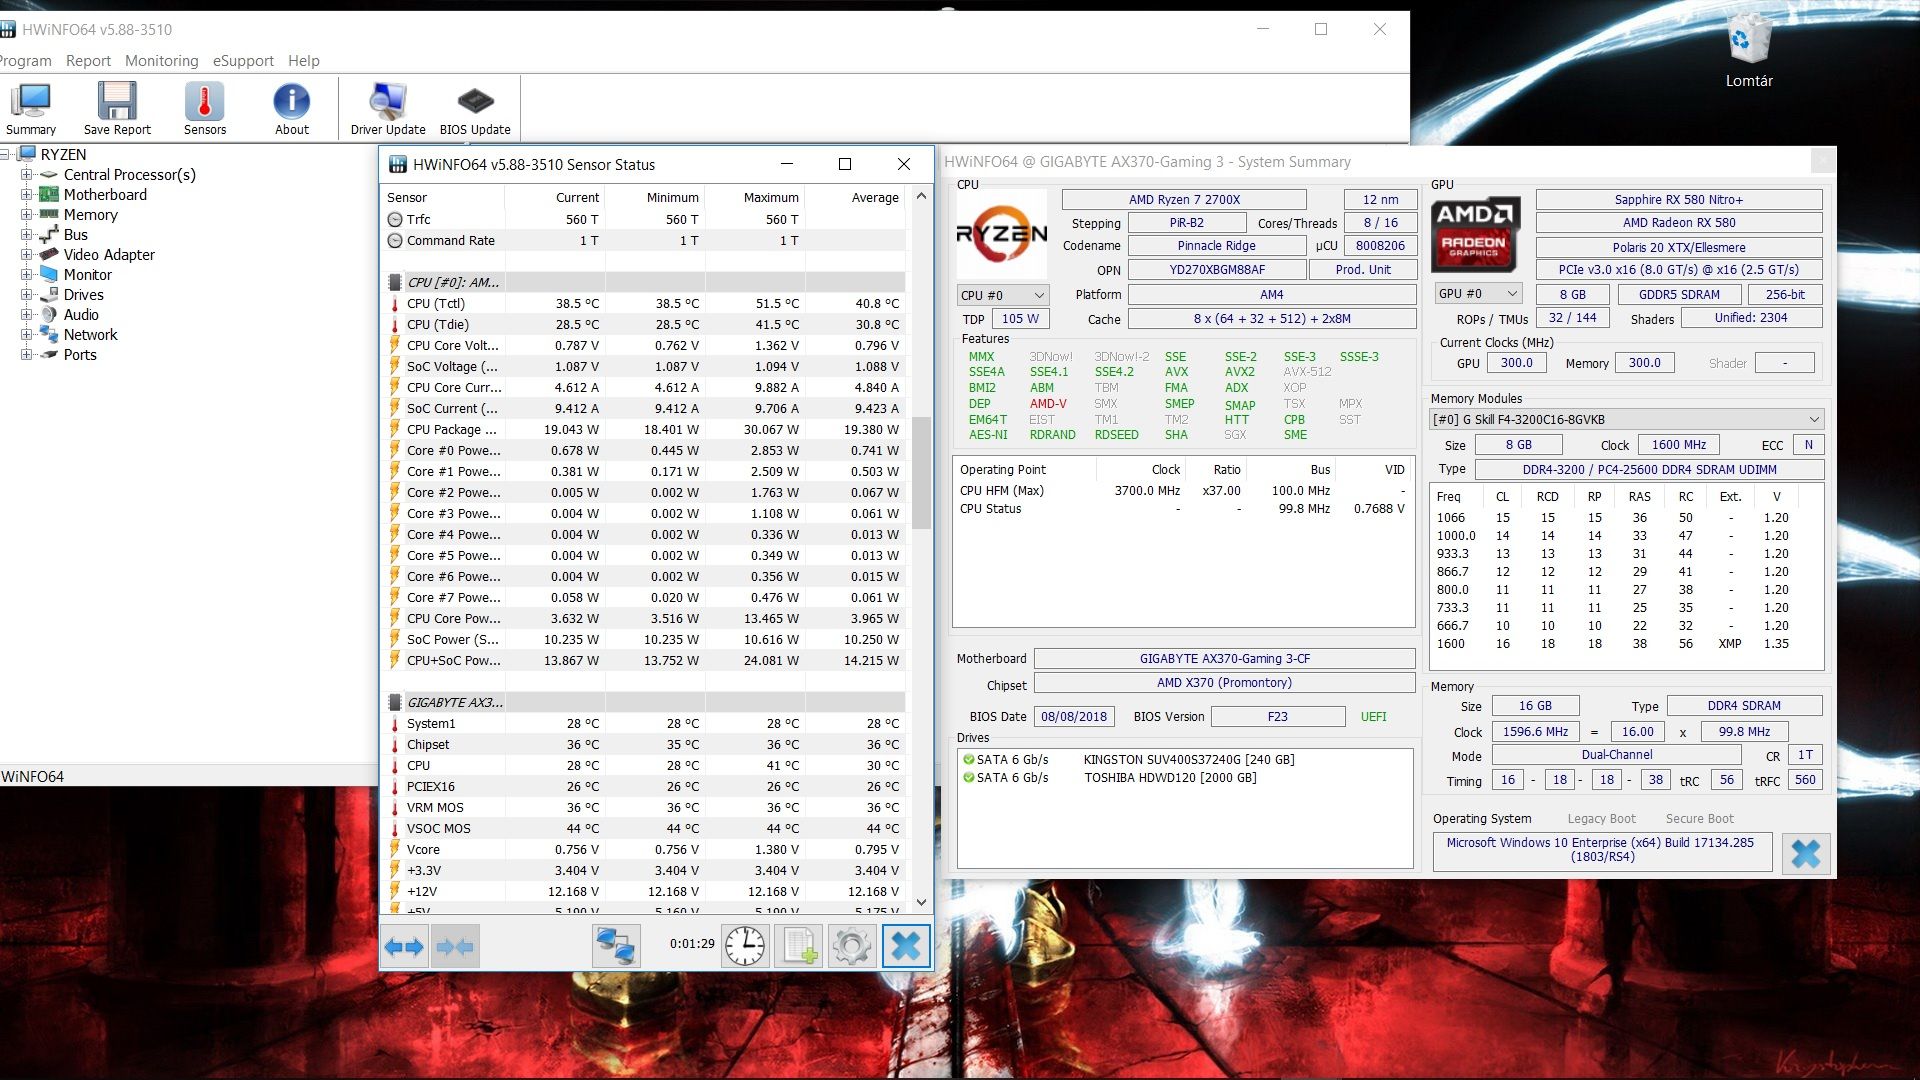
Task: Click the Current column header
Action: click(x=555, y=197)
